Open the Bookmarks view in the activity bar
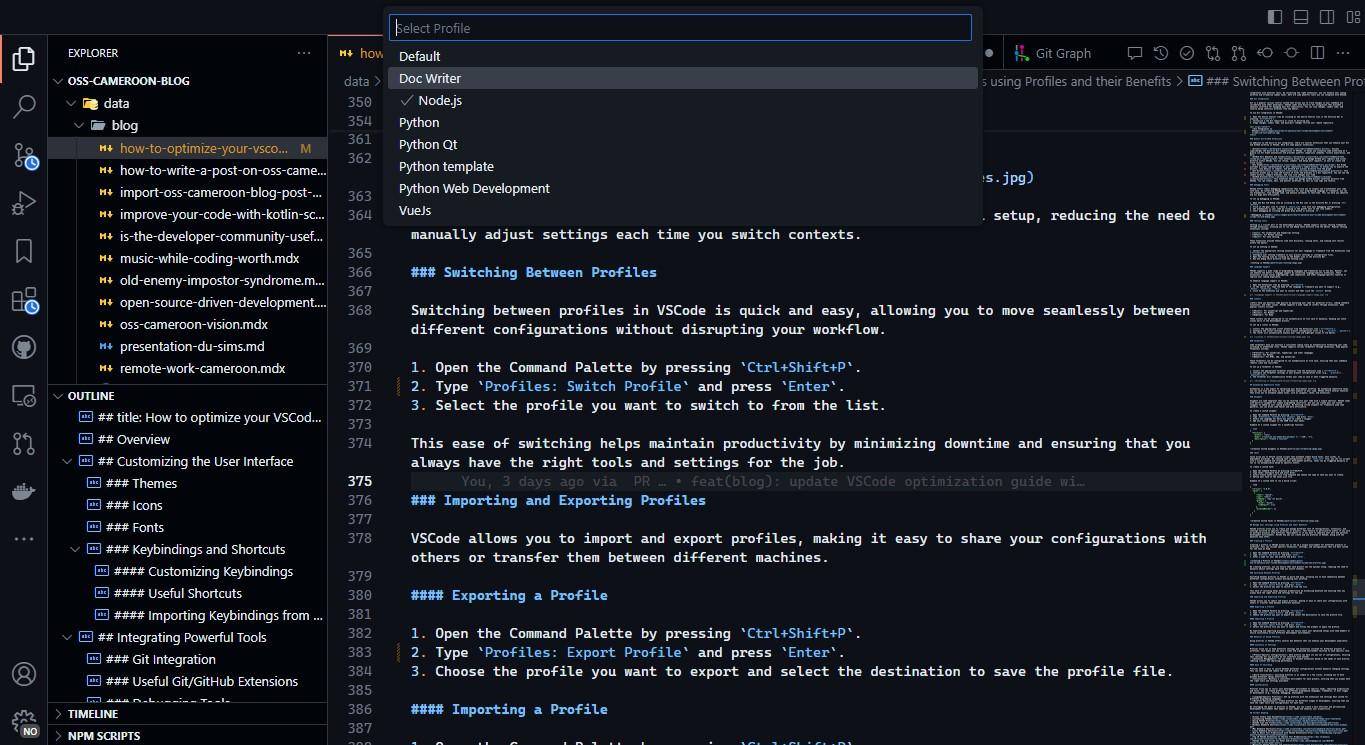The width and height of the screenshot is (1365, 745). 24,251
